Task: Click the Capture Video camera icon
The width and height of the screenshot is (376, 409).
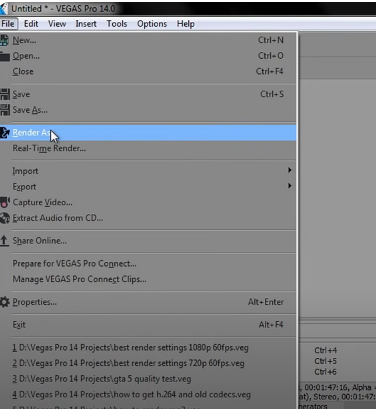Action: (5, 202)
